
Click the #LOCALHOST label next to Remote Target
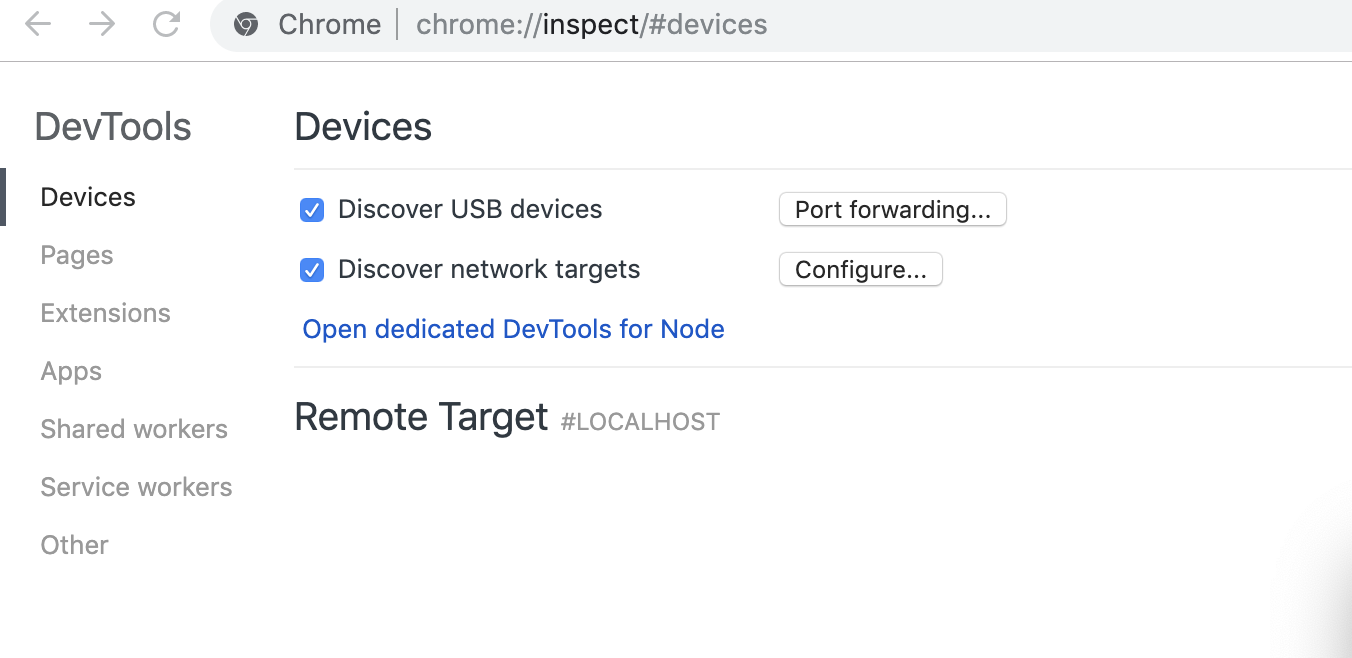tap(640, 421)
